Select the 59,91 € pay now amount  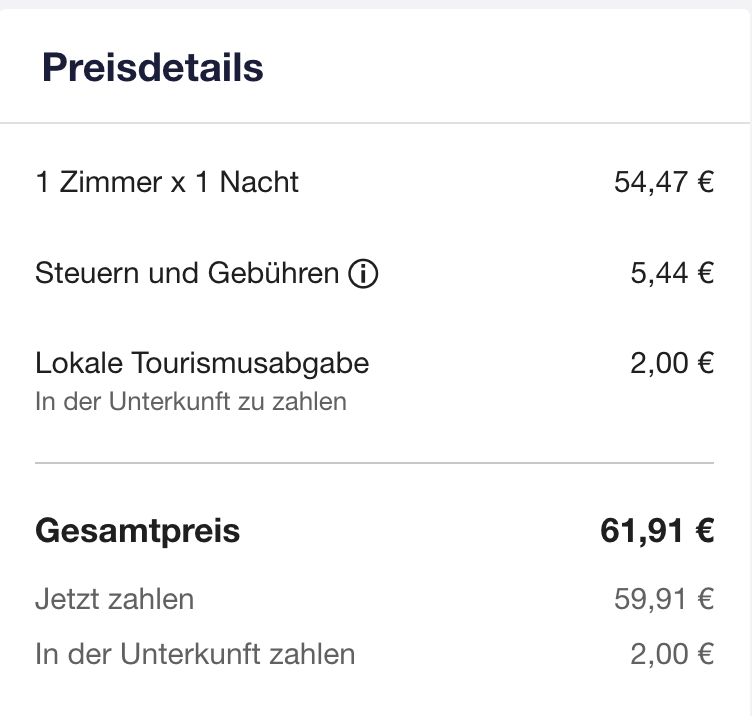(664, 599)
